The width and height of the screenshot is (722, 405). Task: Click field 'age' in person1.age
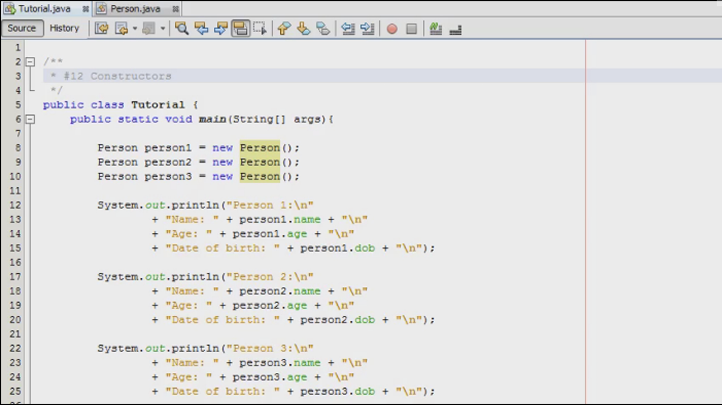coord(297,234)
